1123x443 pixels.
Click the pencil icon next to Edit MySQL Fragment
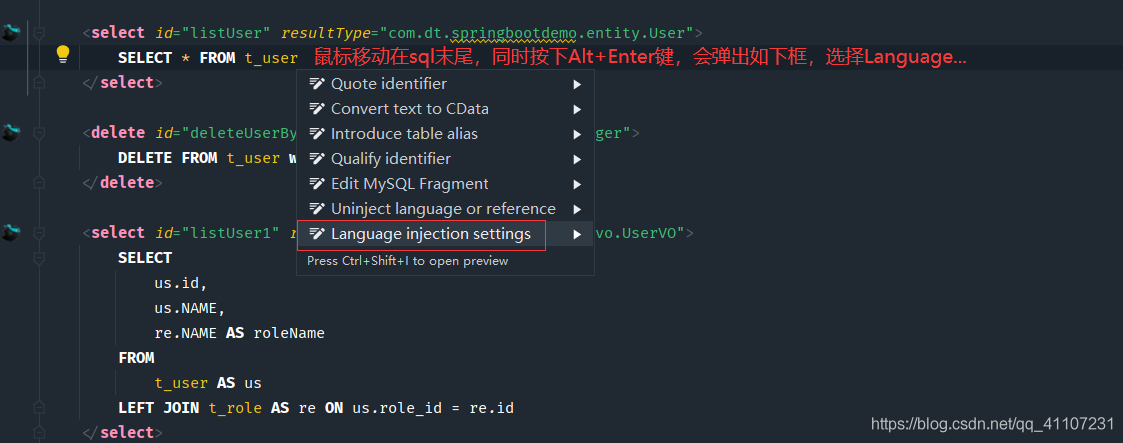pyautogui.click(x=317, y=184)
